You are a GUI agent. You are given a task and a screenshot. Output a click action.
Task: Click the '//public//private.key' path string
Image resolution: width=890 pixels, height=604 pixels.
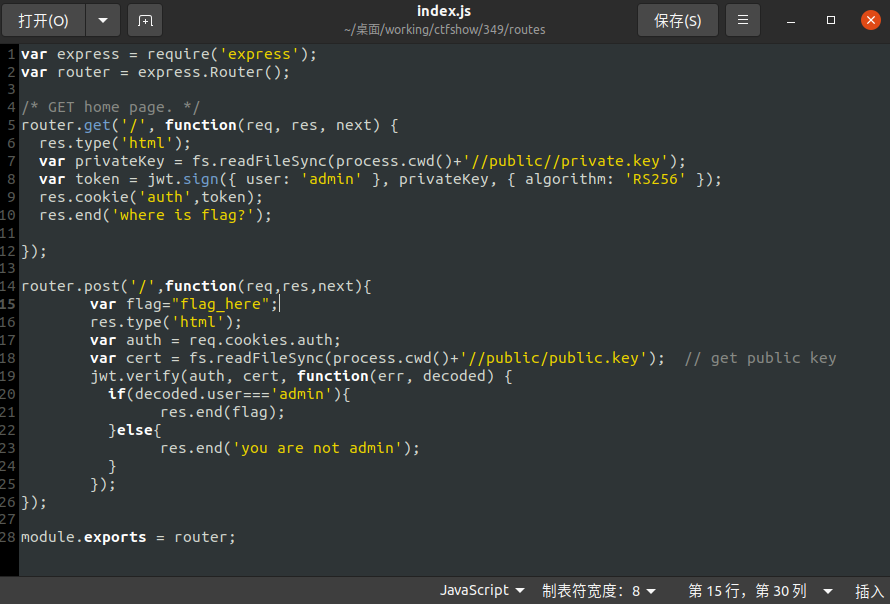pos(566,161)
